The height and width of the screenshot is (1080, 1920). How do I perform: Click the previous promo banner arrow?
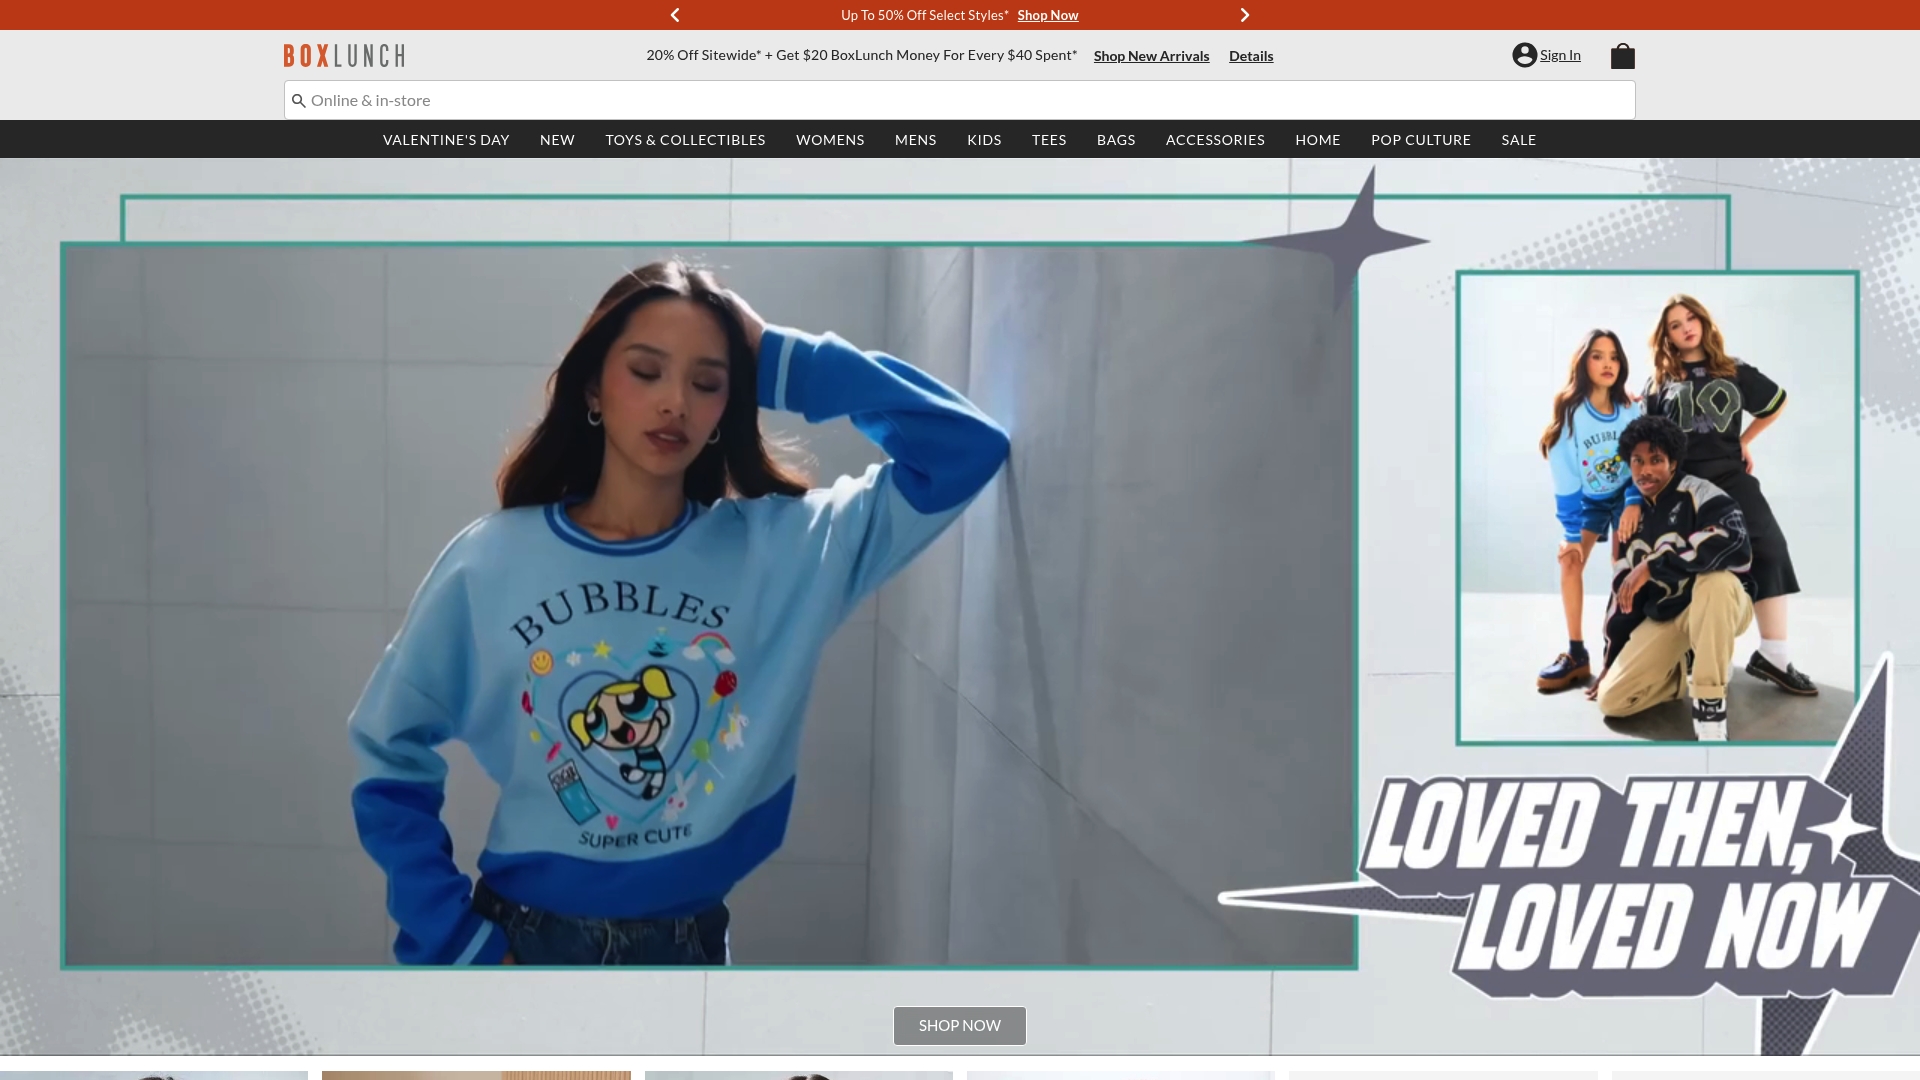click(675, 15)
